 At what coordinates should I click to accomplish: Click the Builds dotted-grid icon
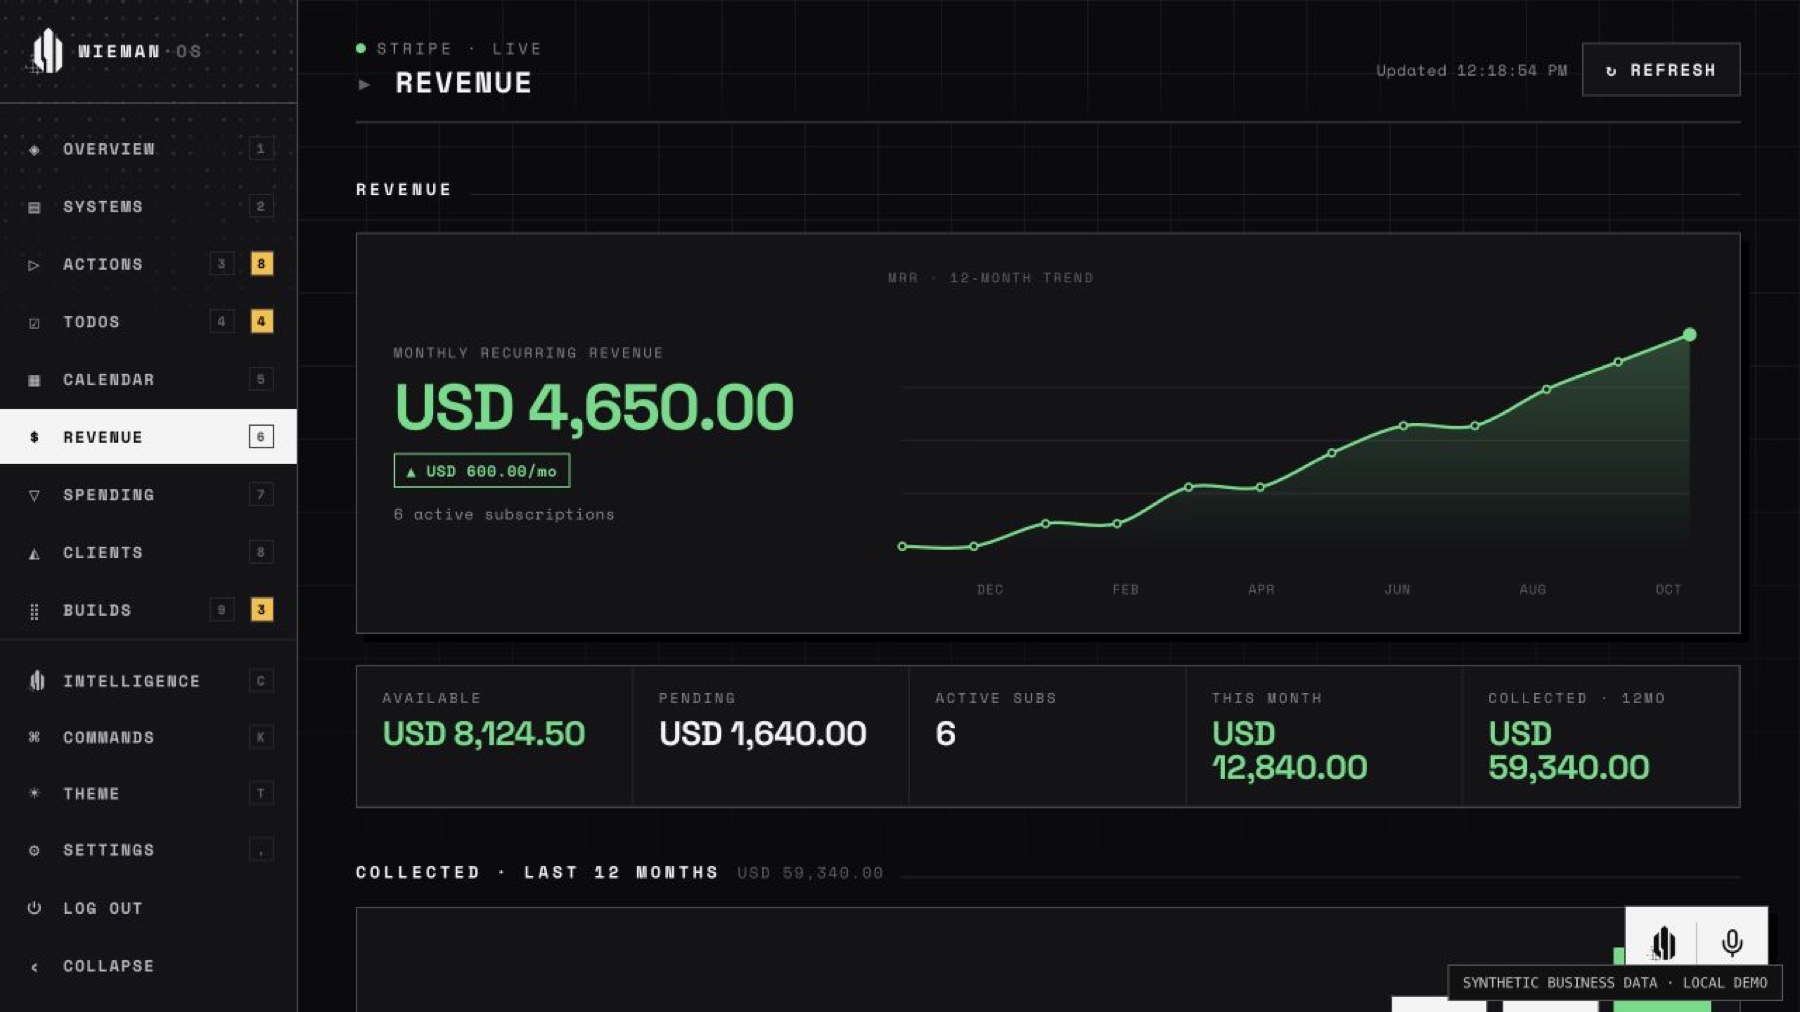34,611
